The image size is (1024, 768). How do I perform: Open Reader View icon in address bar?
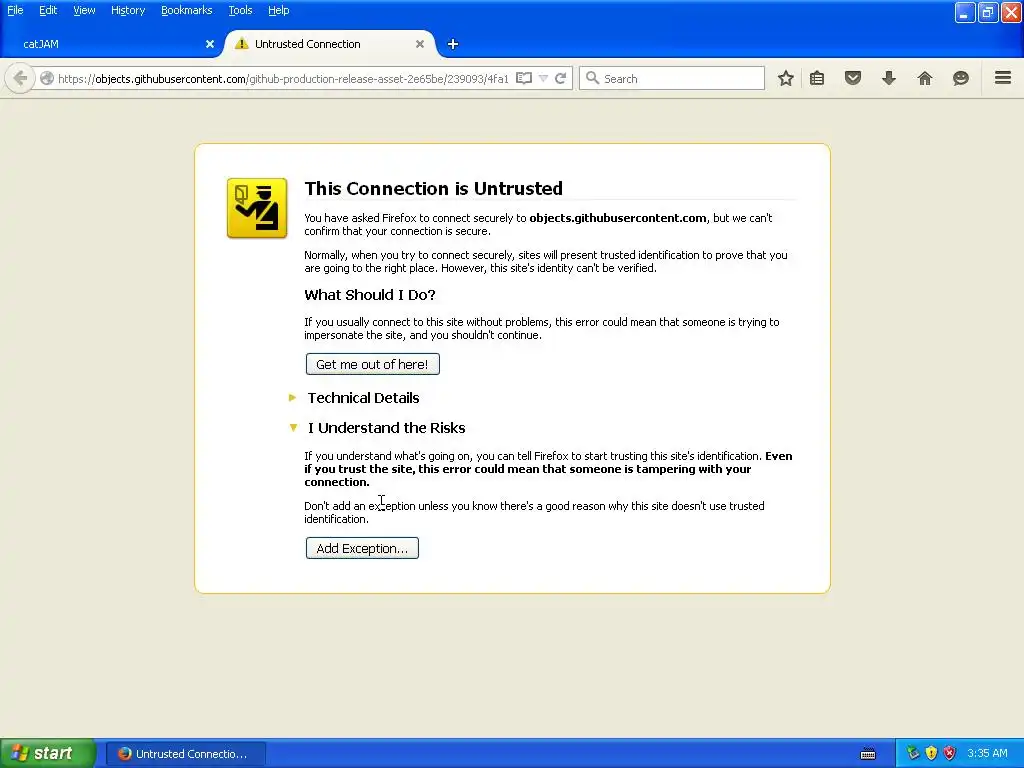pos(524,78)
